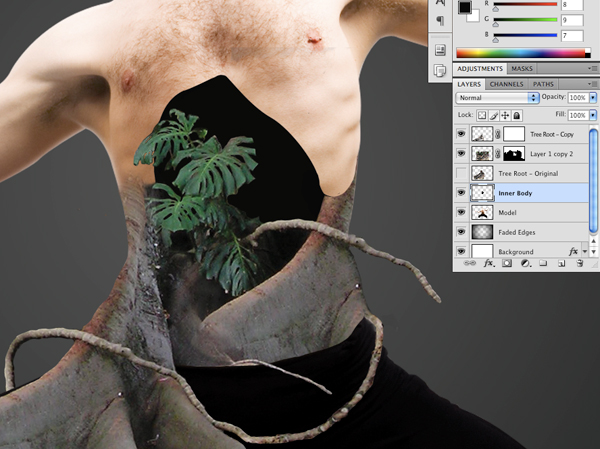This screenshot has height=449, width=600.
Task: Select the Layers tab
Action: 469,84
